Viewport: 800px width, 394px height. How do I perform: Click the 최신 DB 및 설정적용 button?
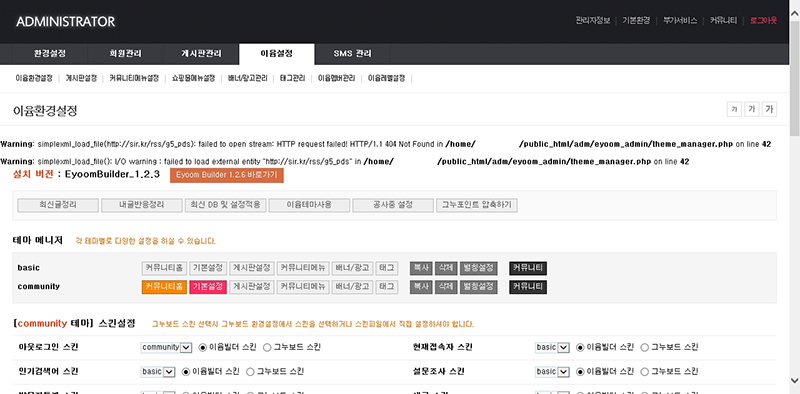tap(226, 205)
